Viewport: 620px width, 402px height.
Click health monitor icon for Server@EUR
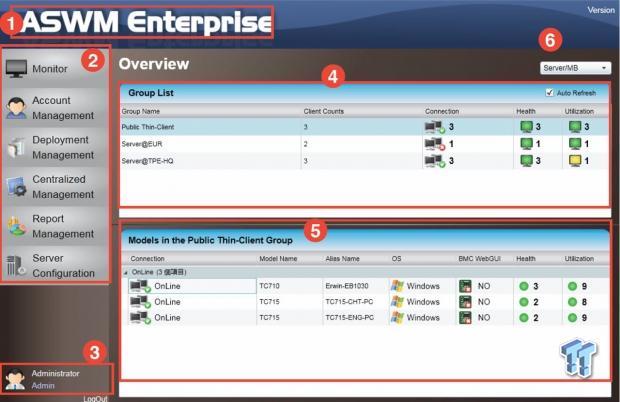[526, 144]
